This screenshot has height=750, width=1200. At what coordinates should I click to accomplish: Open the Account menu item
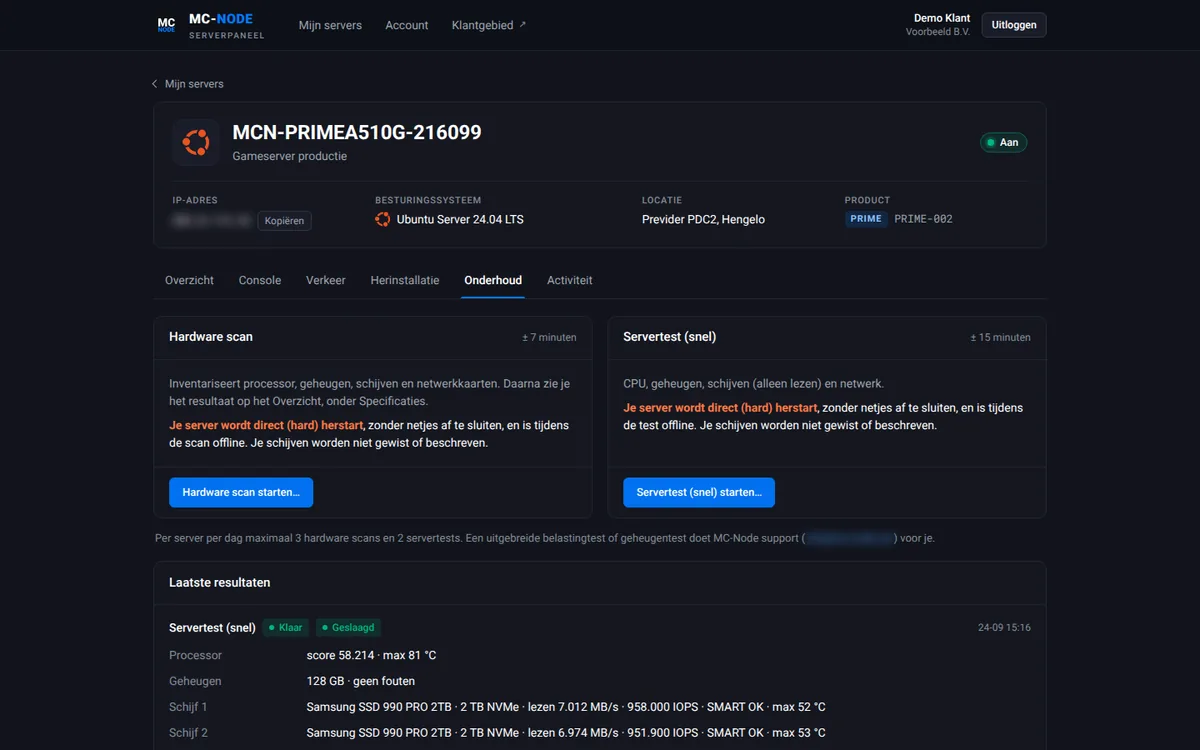point(407,25)
